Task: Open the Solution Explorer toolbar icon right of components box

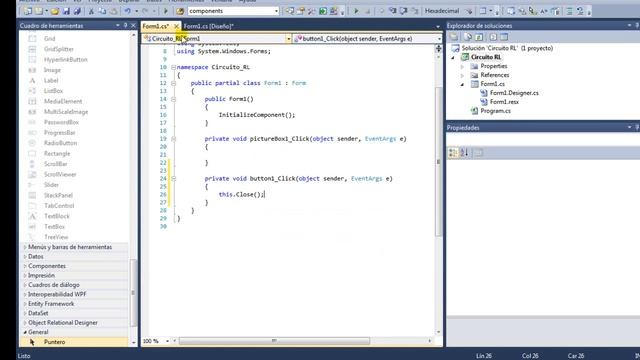Action: pyautogui.click(x=290, y=11)
